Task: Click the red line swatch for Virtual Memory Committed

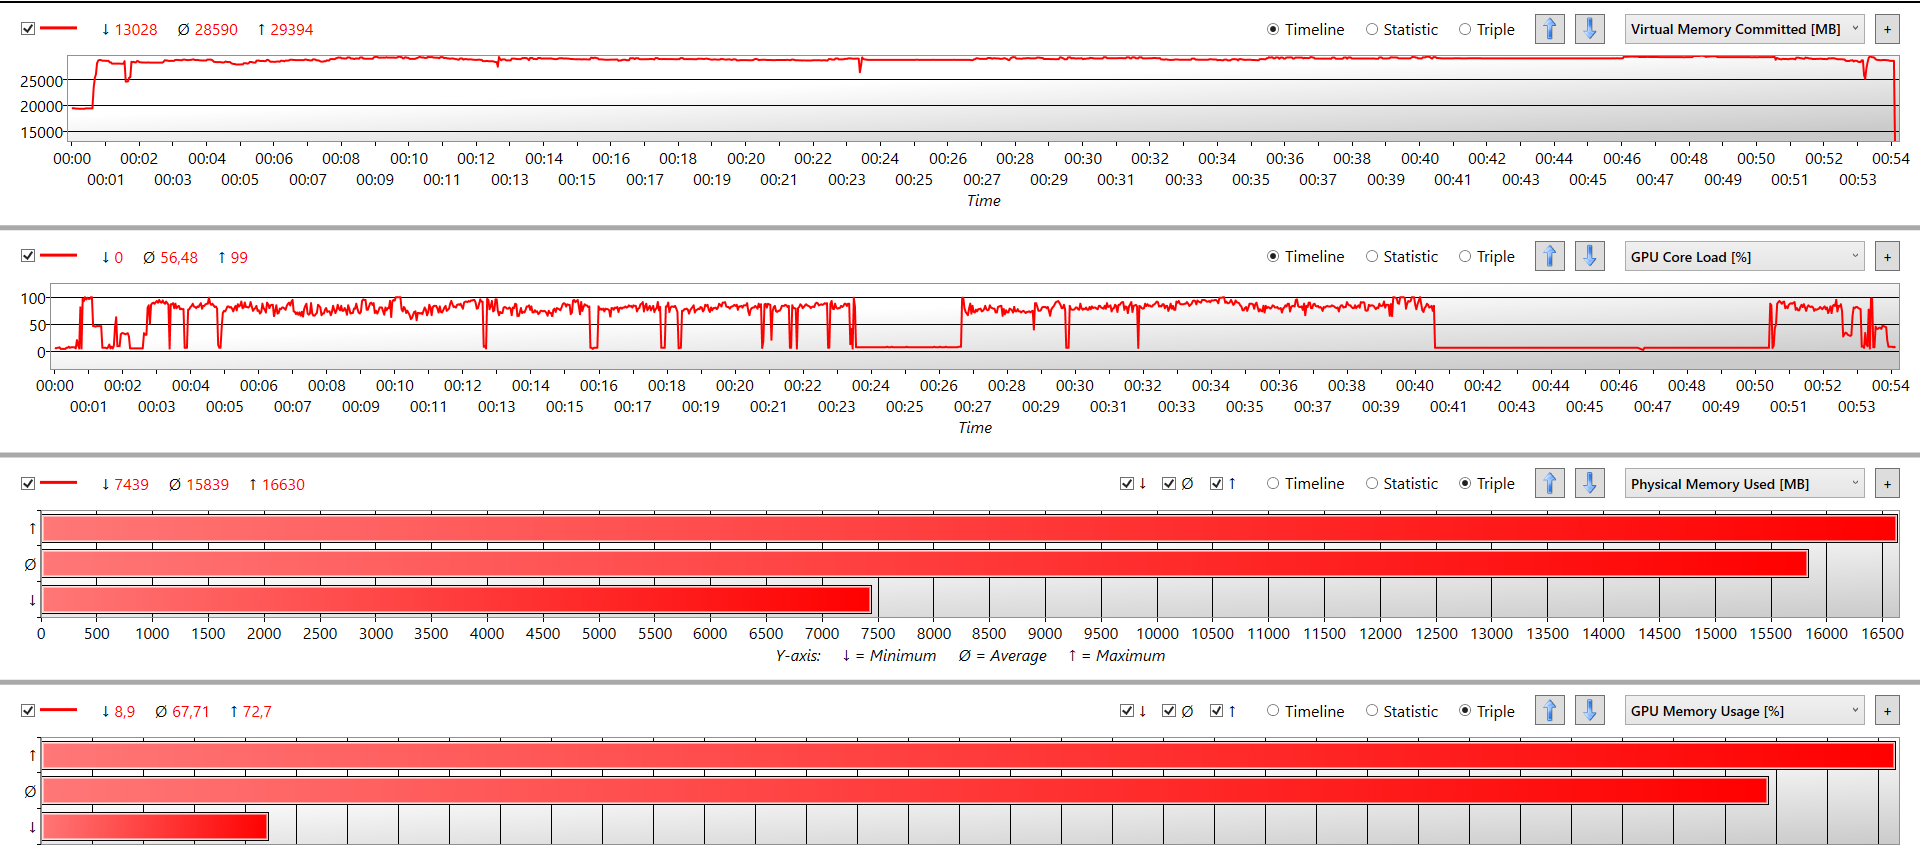Action: pyautogui.click(x=59, y=28)
